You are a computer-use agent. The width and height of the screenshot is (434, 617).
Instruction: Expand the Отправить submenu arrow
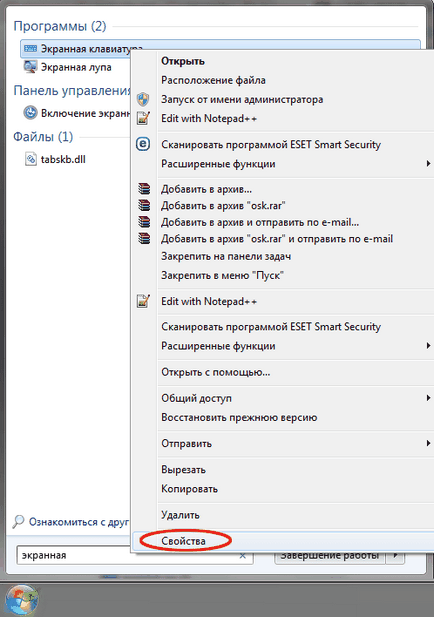(428, 443)
